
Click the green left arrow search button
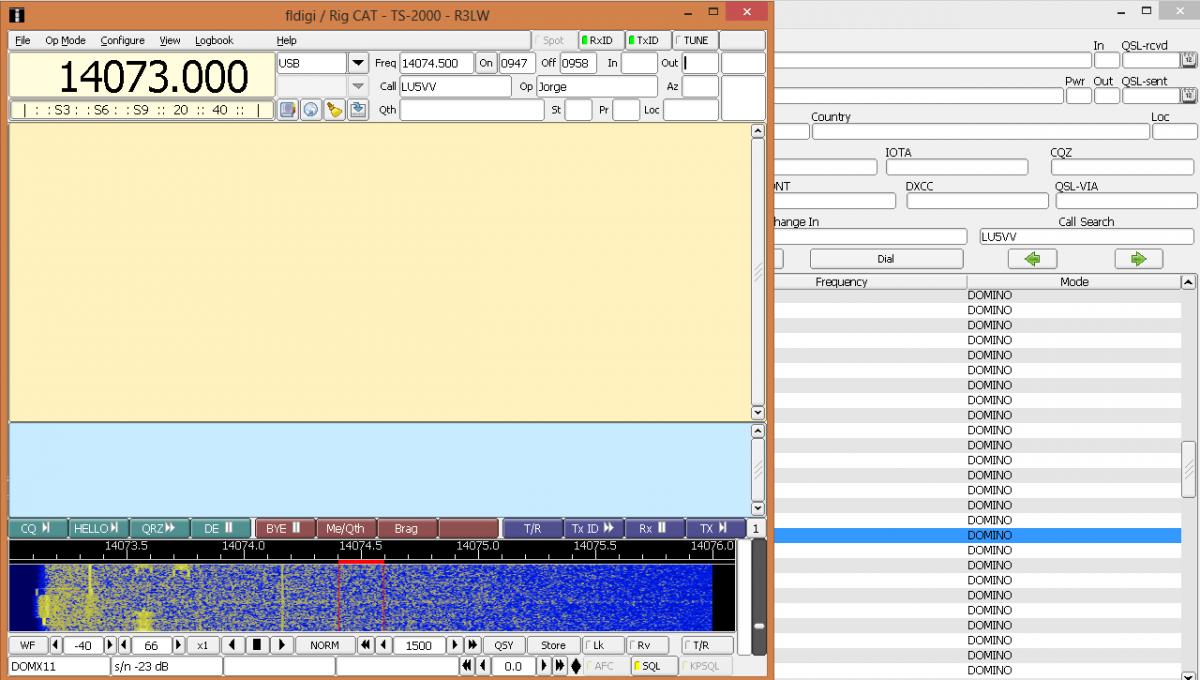pyautogui.click(x=1032, y=259)
